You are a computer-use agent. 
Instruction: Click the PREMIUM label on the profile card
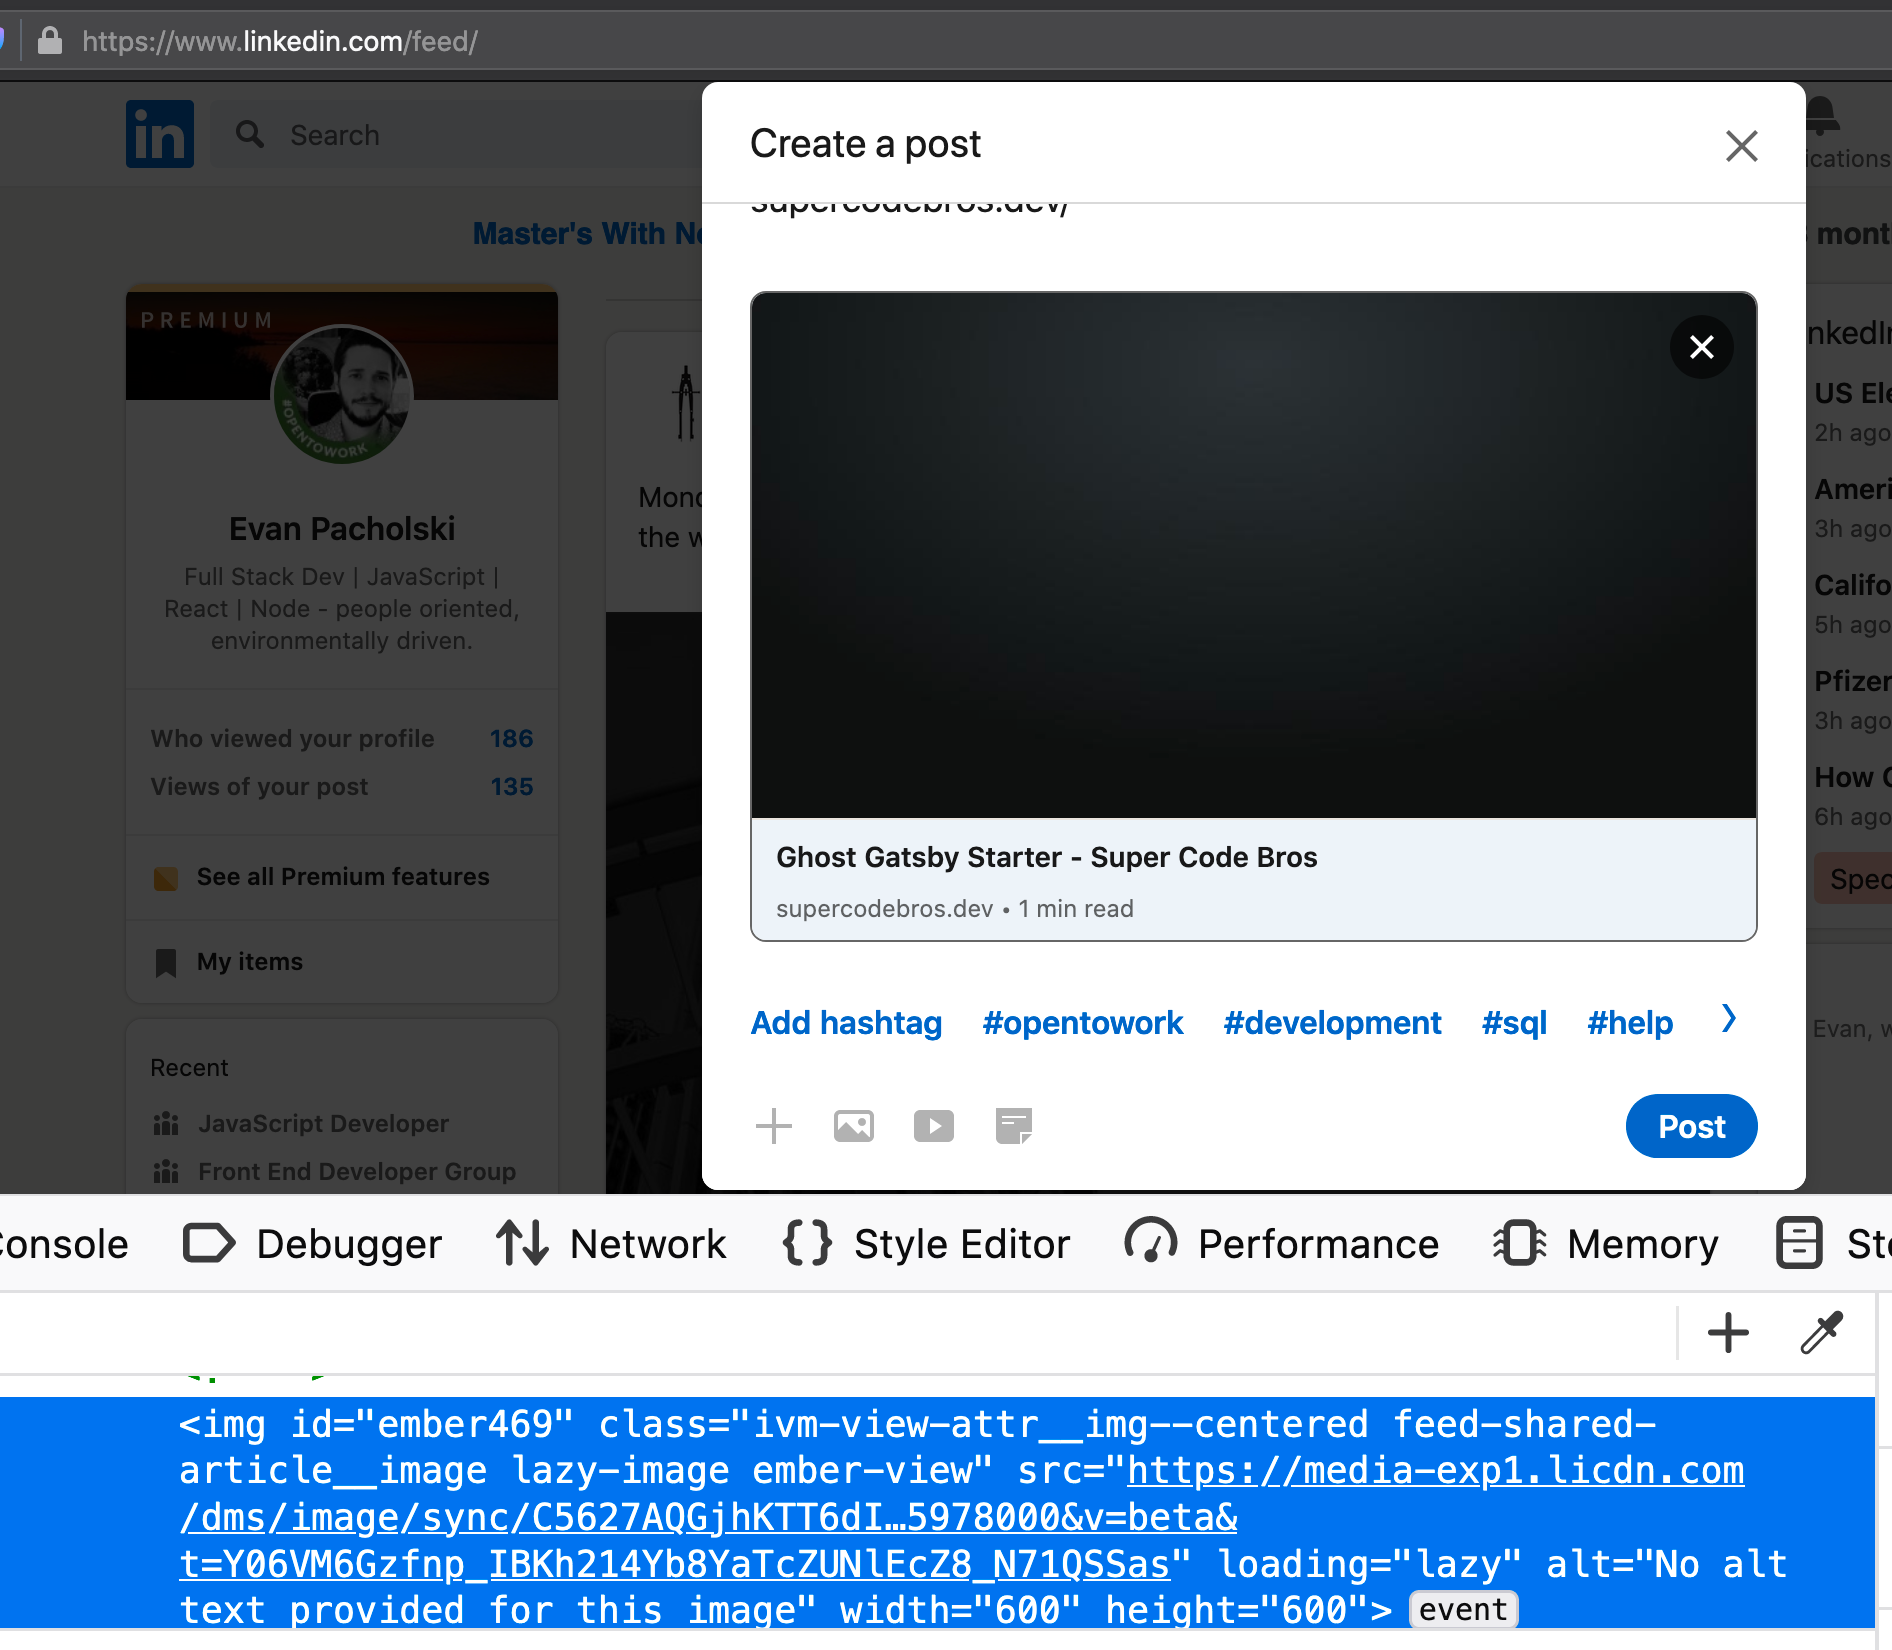coord(207,321)
